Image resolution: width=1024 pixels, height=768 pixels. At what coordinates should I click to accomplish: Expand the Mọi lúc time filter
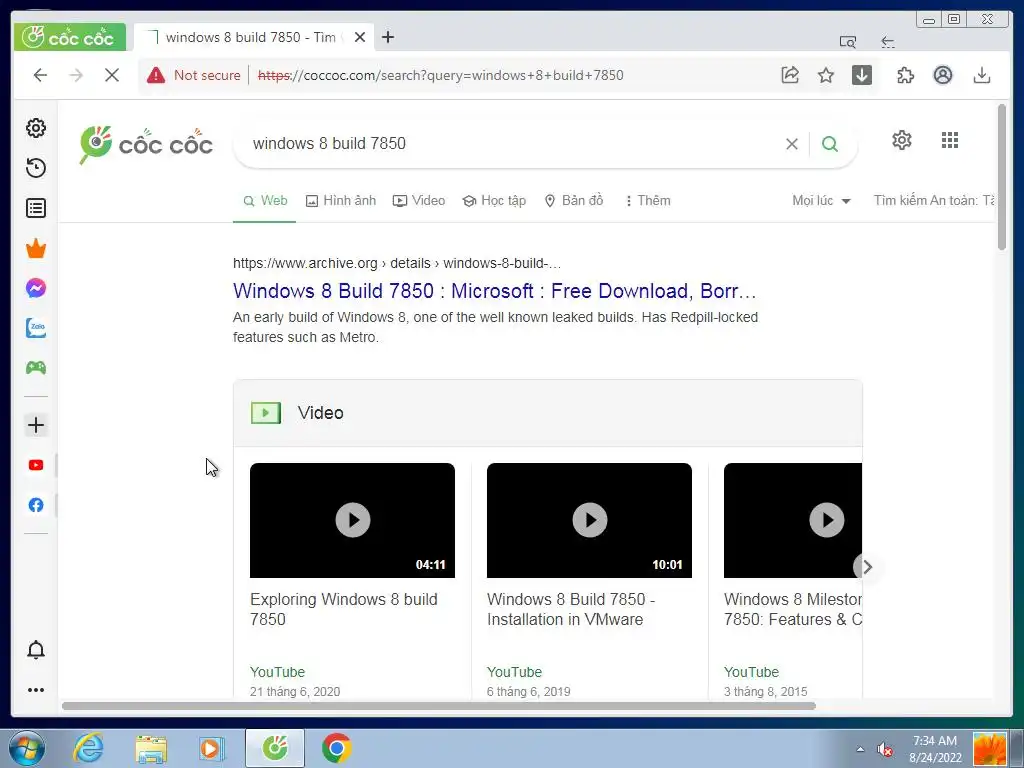pyautogui.click(x=821, y=200)
